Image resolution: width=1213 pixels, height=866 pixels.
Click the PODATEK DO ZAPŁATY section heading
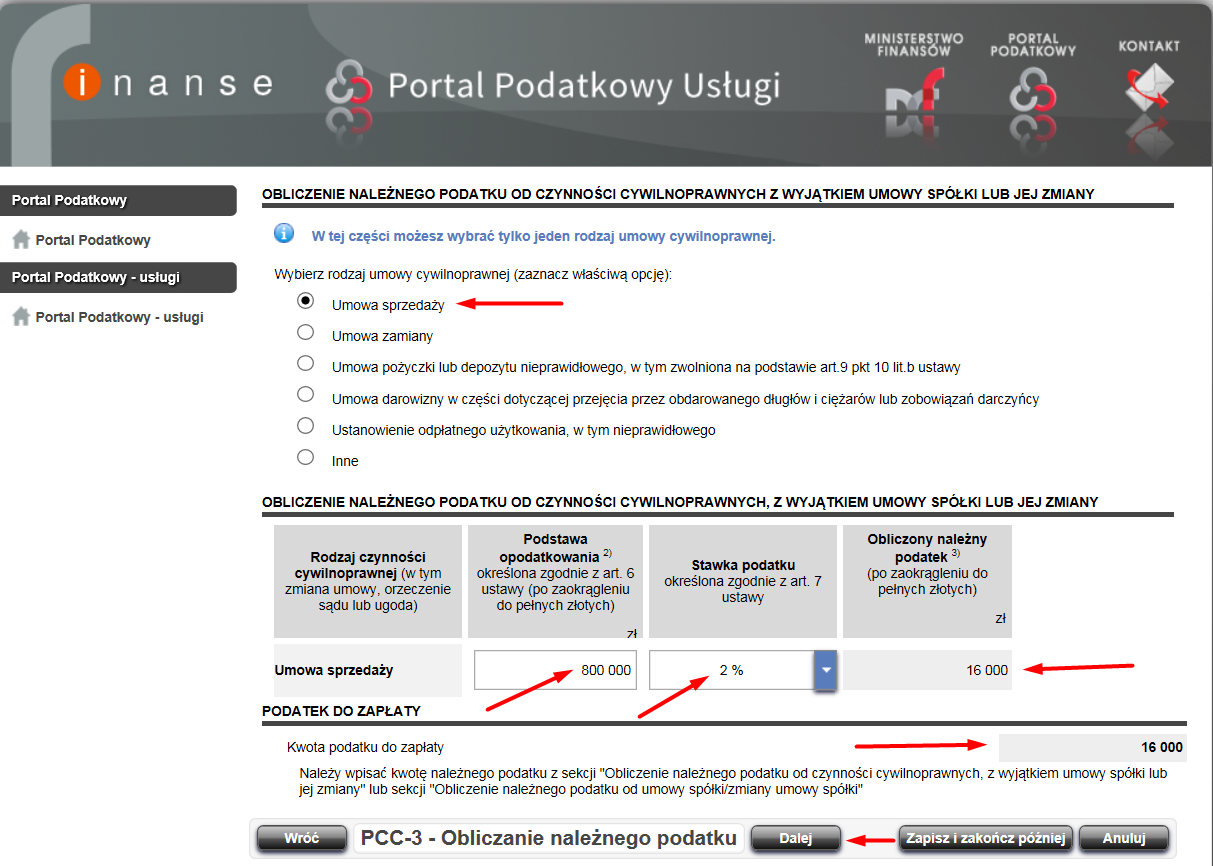(341, 711)
